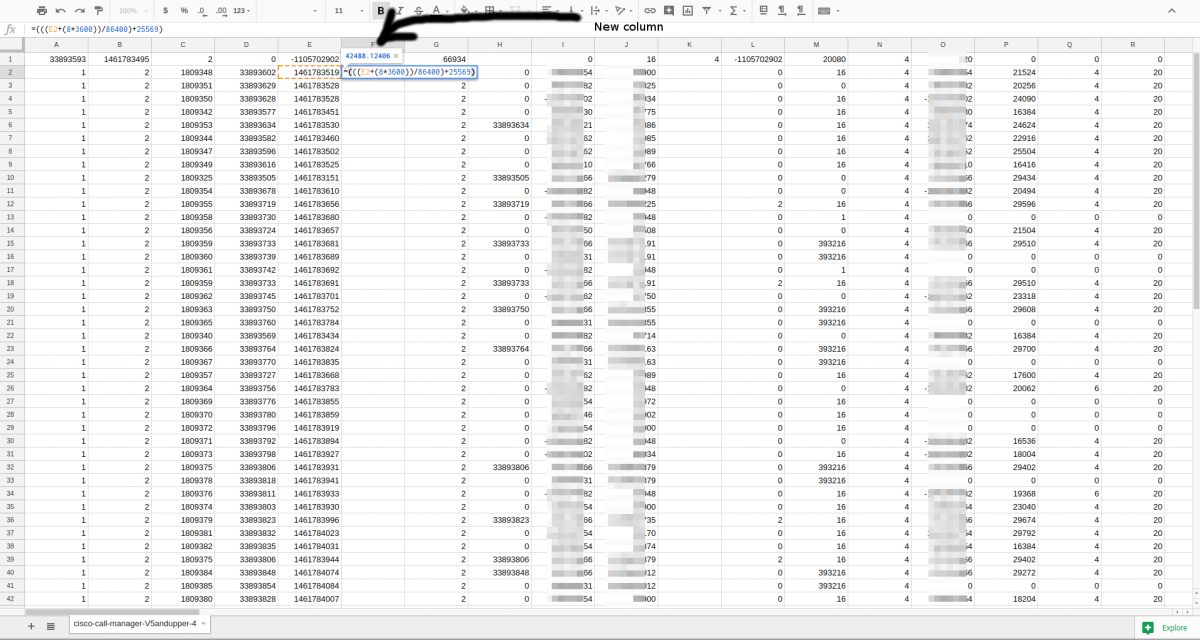Apply percent format to selection

pyautogui.click(x=185, y=9)
